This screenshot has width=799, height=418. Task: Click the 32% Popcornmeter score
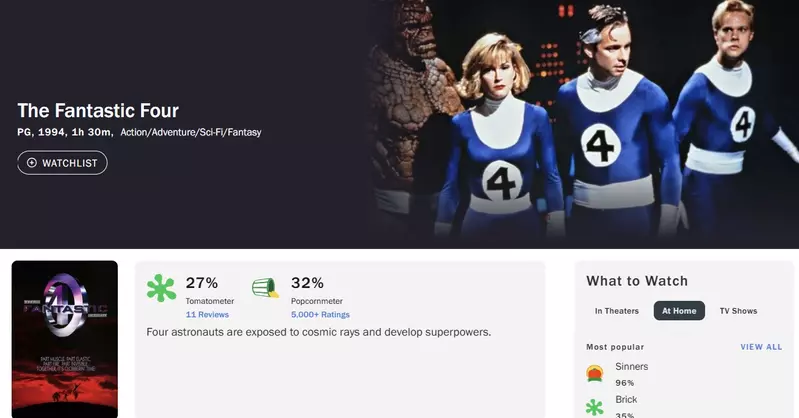pos(307,283)
